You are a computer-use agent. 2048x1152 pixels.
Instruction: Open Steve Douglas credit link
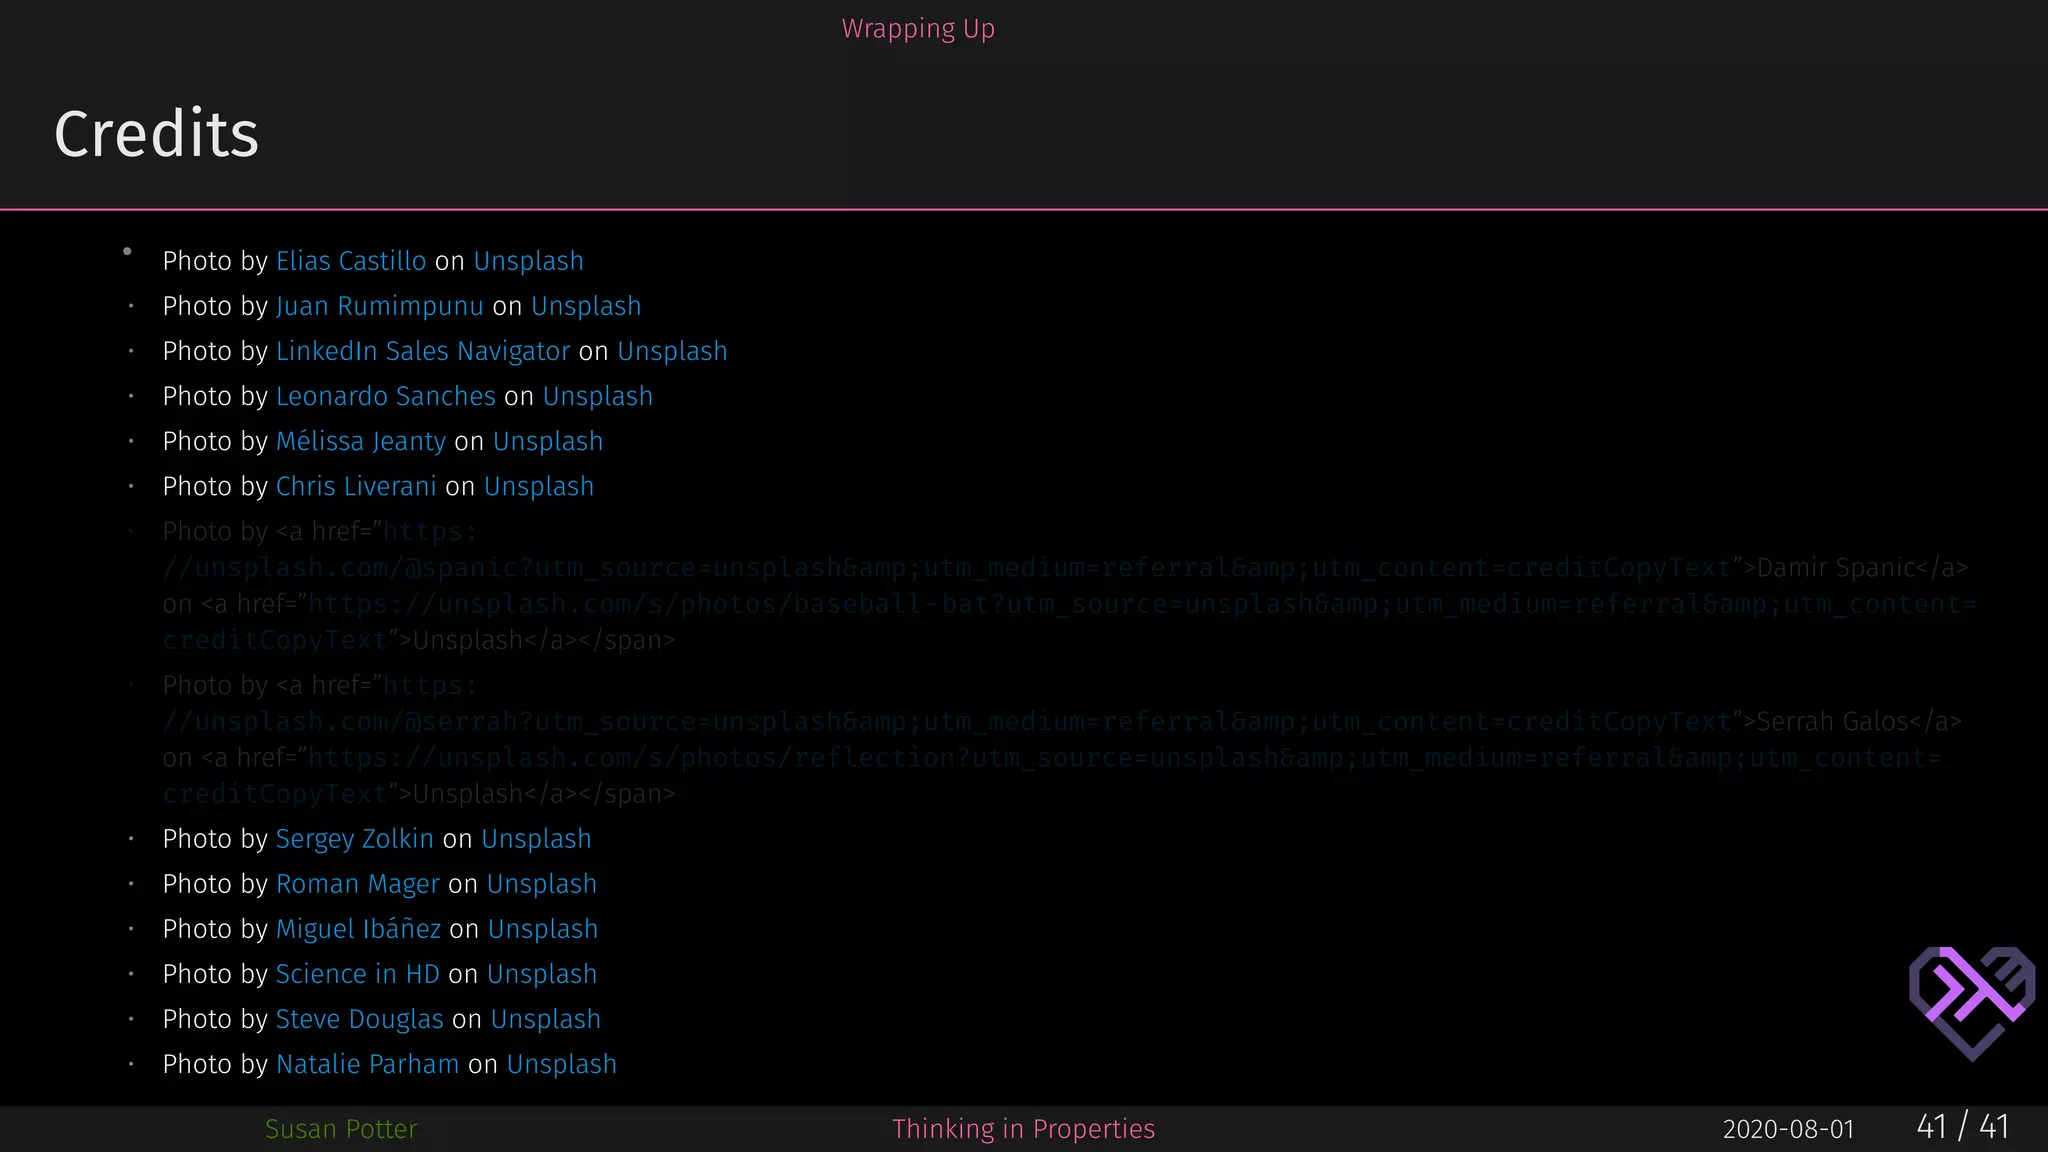[359, 1019]
